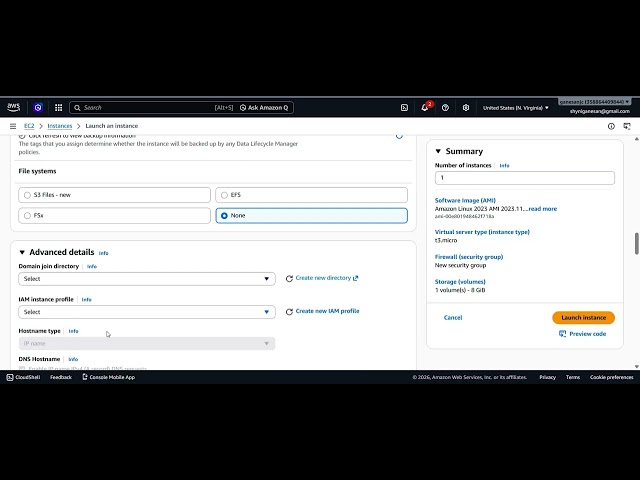Click Info next to Hostname type

[73, 331]
